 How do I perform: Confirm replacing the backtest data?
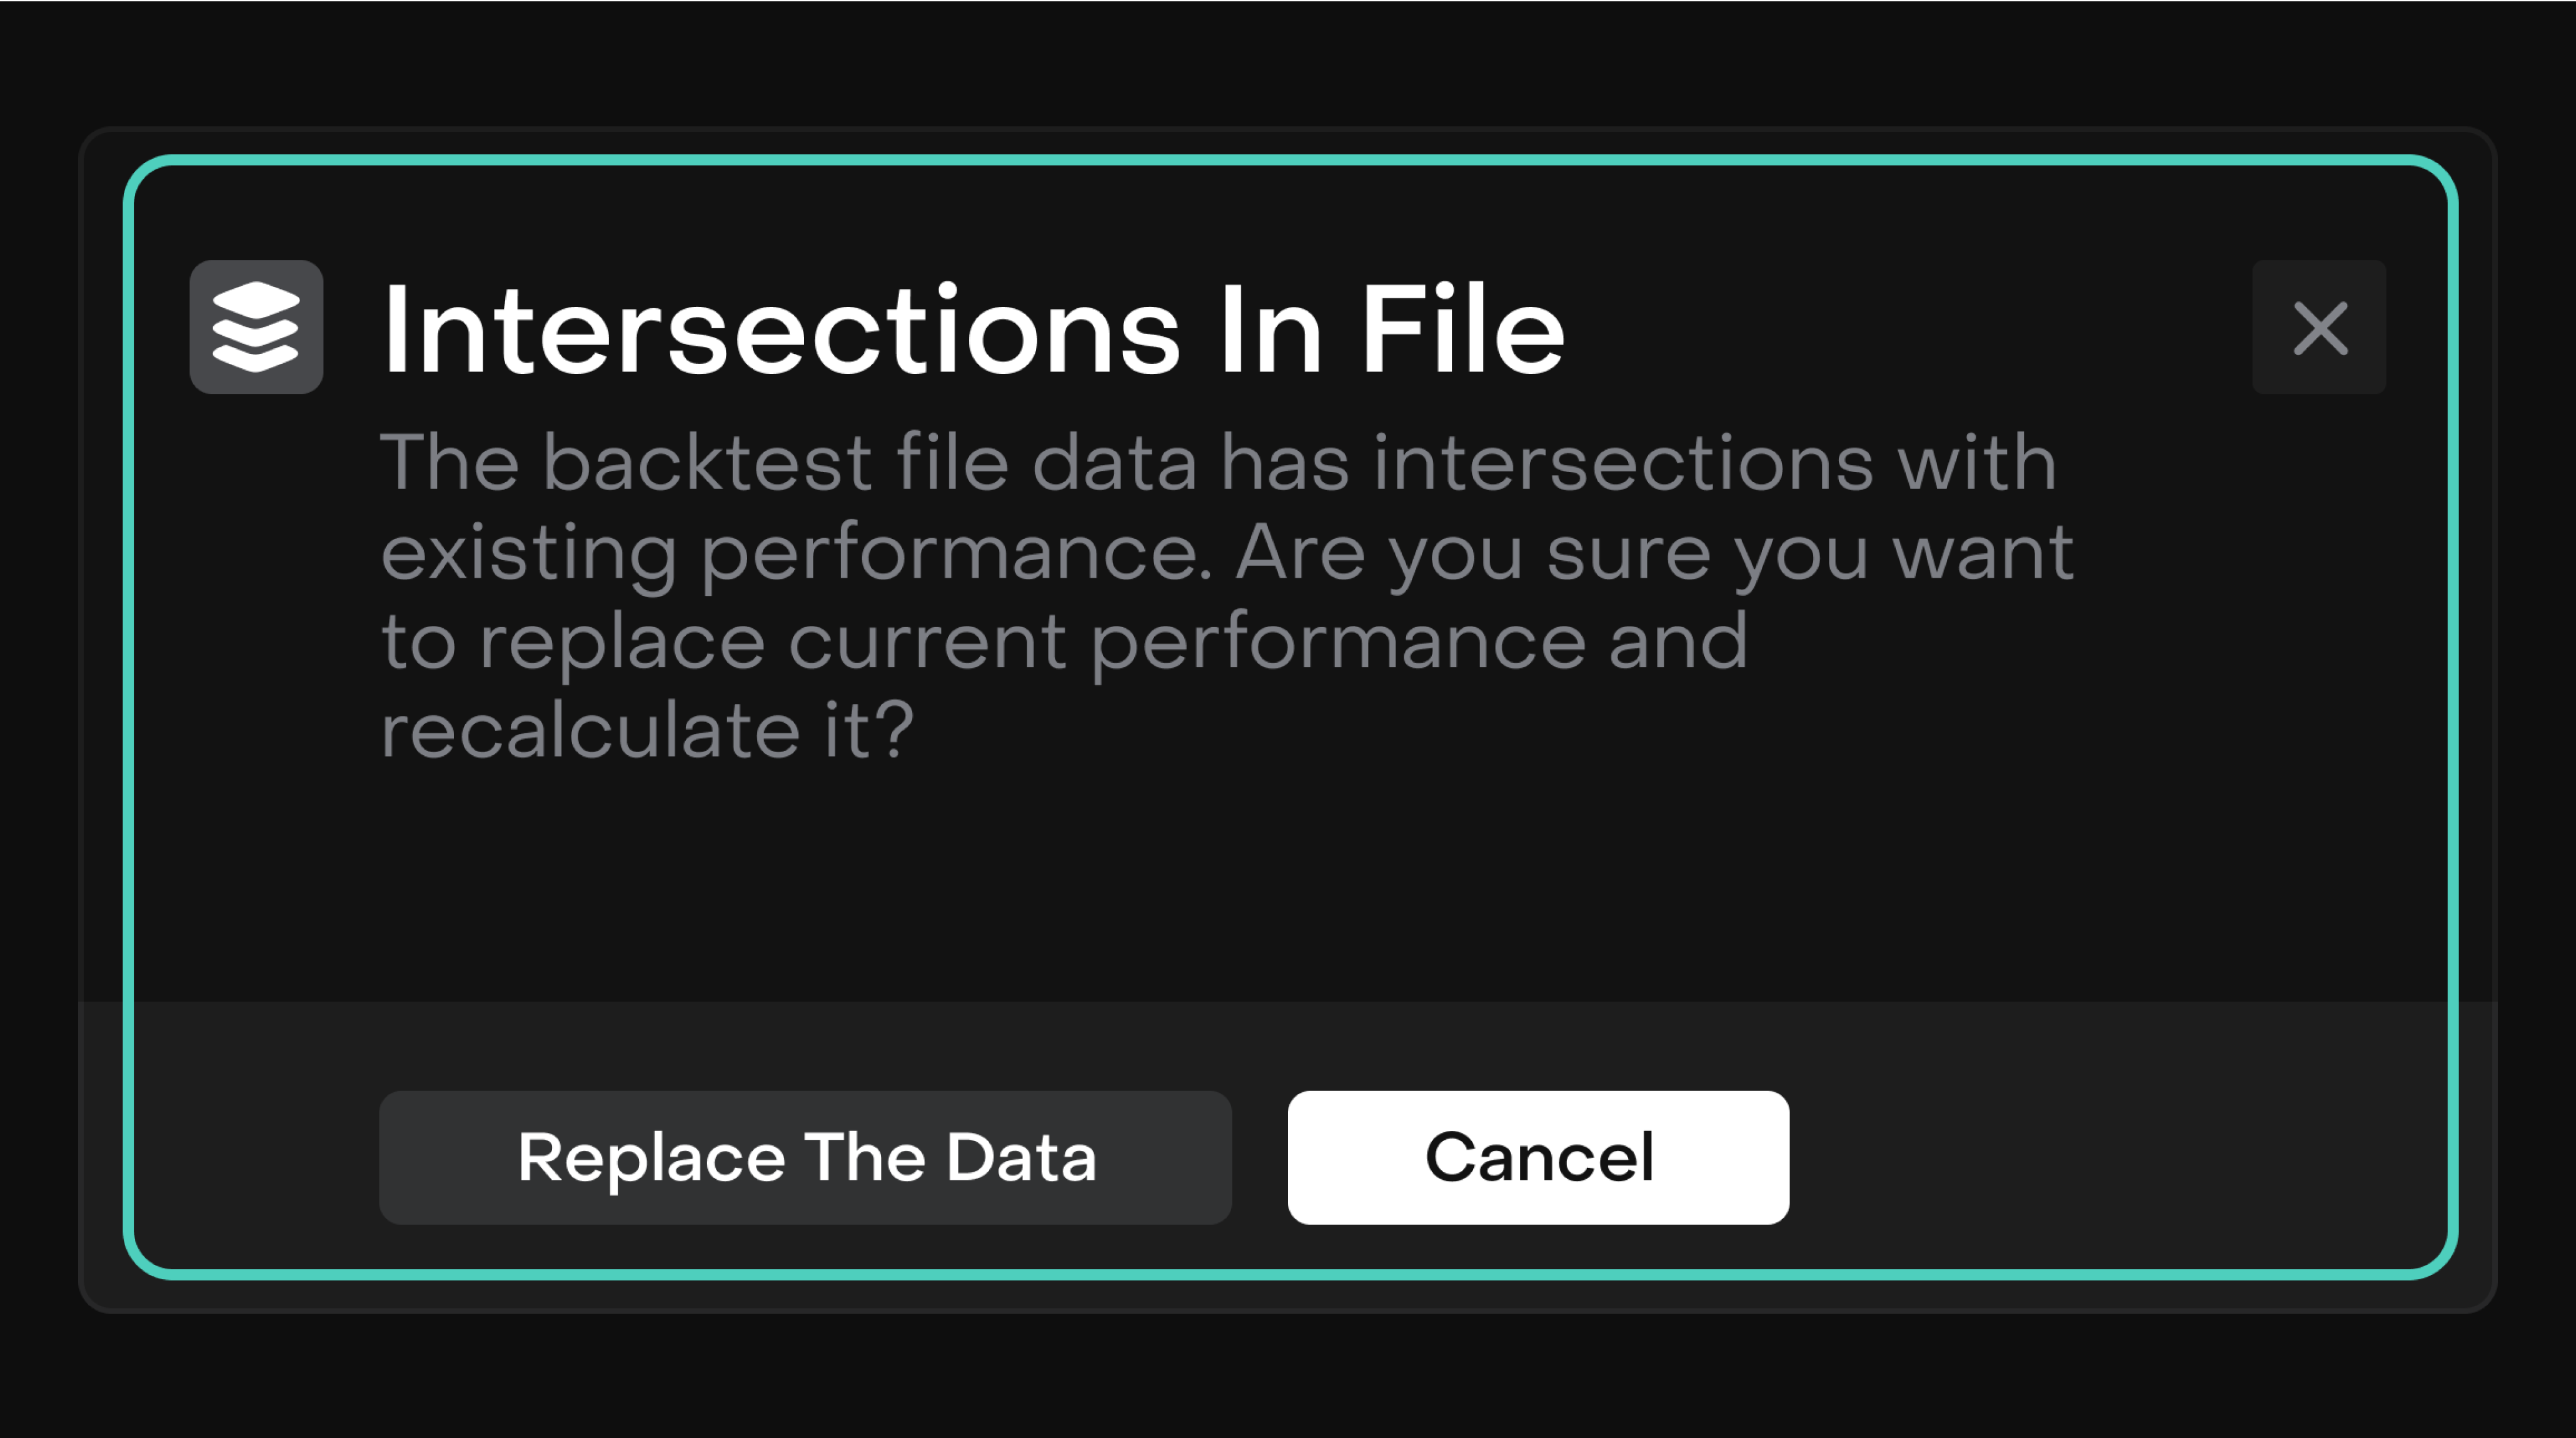[805, 1157]
